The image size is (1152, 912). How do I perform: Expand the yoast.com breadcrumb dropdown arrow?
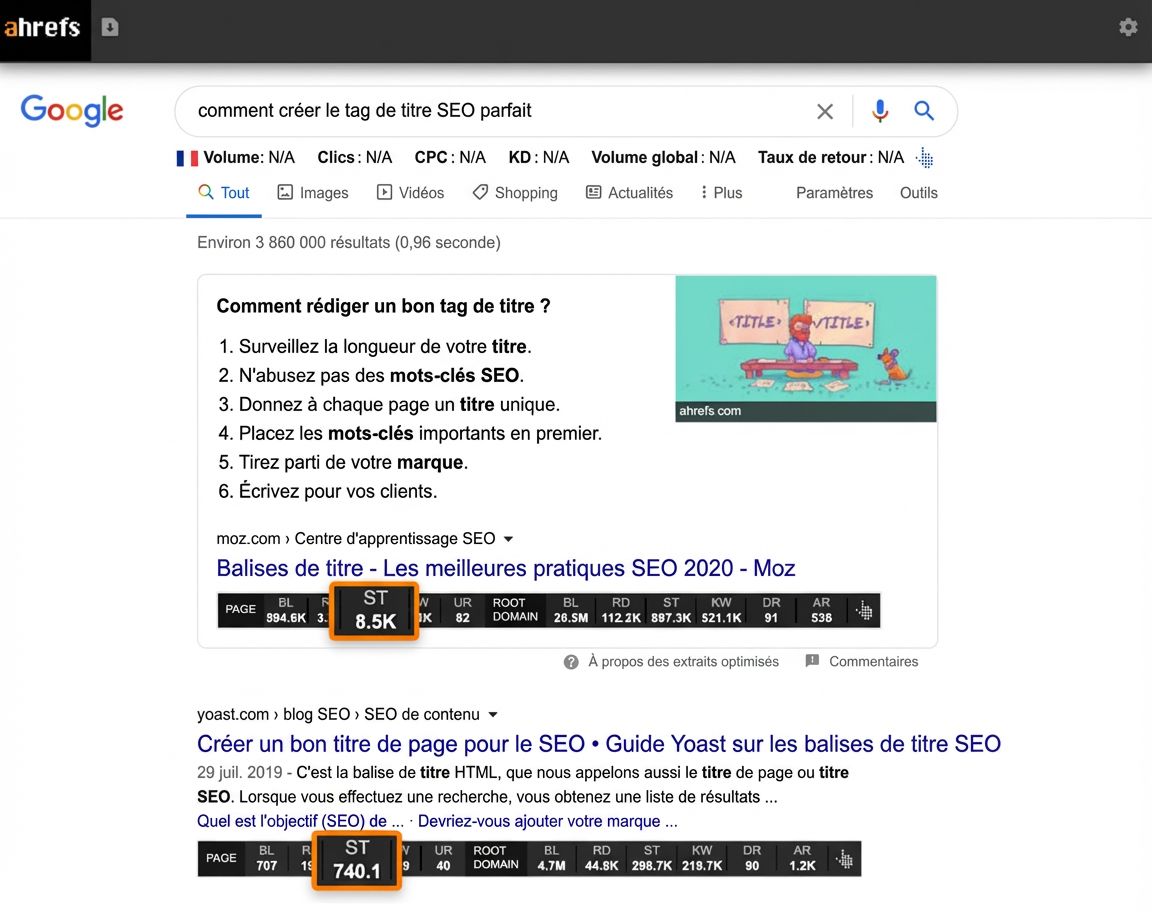click(x=491, y=714)
